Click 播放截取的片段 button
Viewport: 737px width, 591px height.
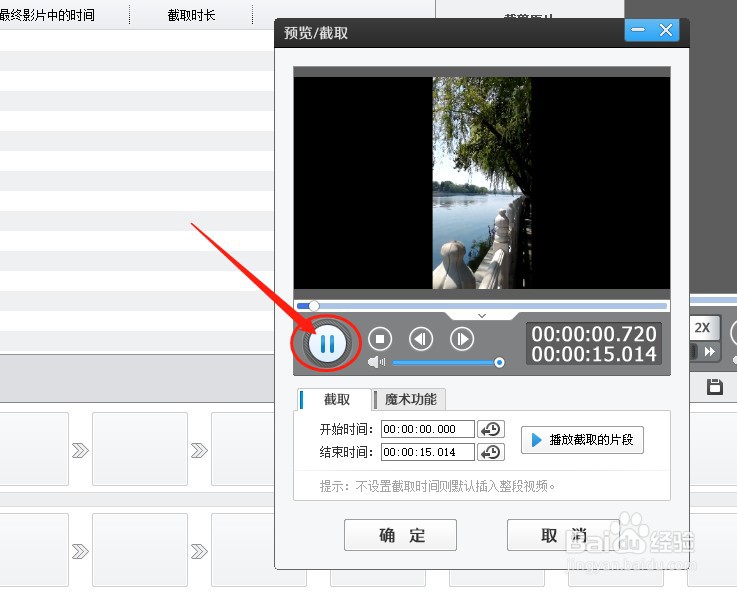(x=582, y=440)
